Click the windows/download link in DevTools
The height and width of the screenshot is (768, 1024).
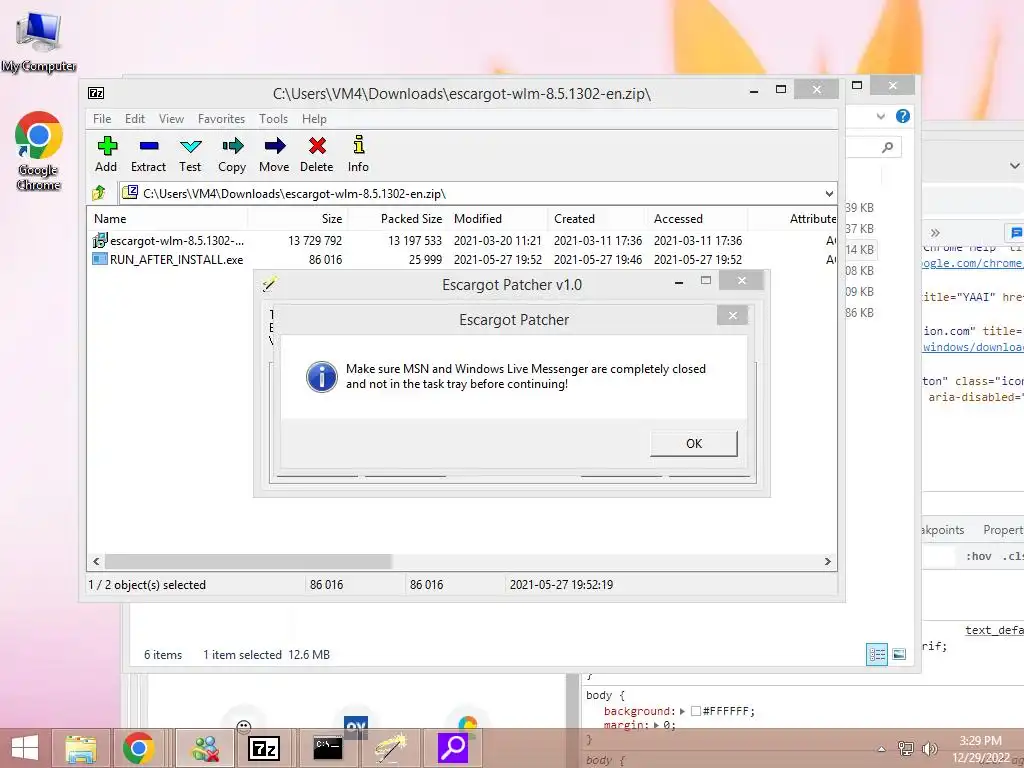pyautogui.click(x=973, y=347)
